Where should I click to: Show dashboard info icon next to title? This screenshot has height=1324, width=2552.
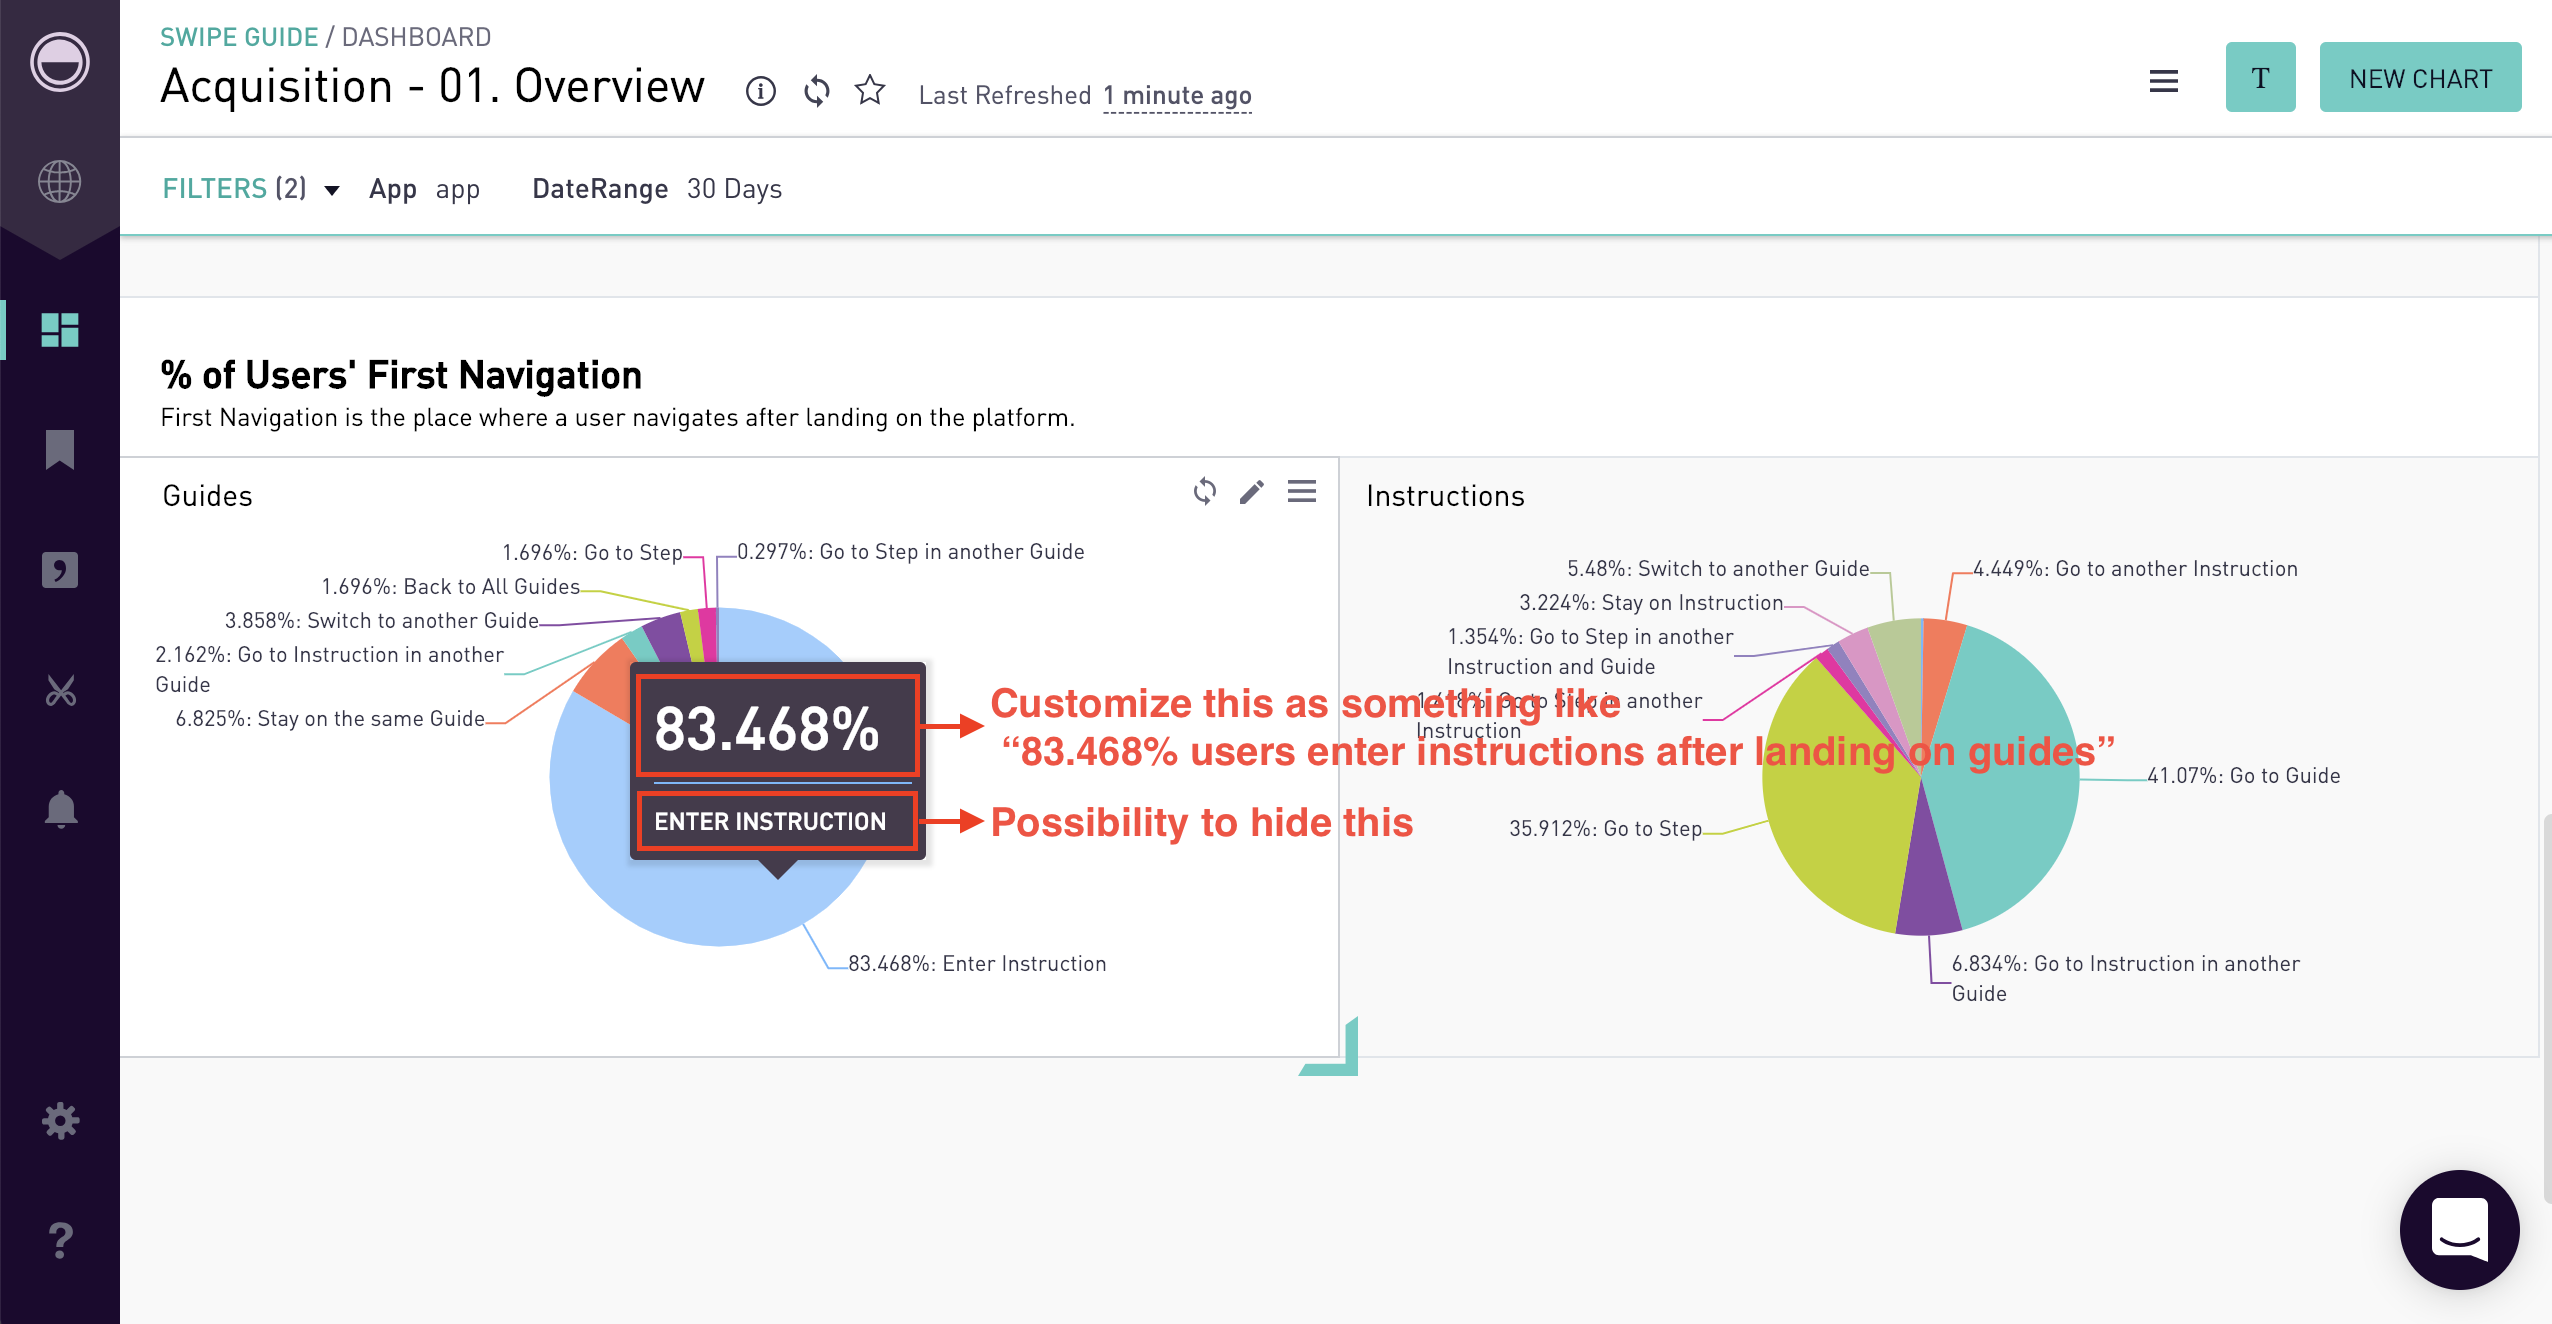tap(760, 91)
